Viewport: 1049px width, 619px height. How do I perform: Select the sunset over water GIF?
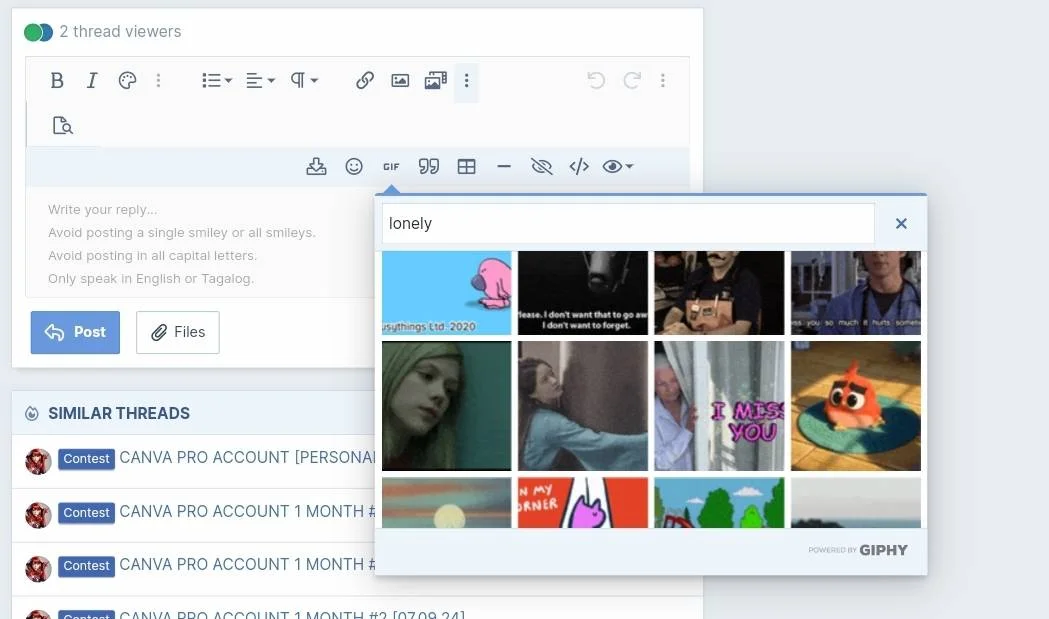coord(446,503)
